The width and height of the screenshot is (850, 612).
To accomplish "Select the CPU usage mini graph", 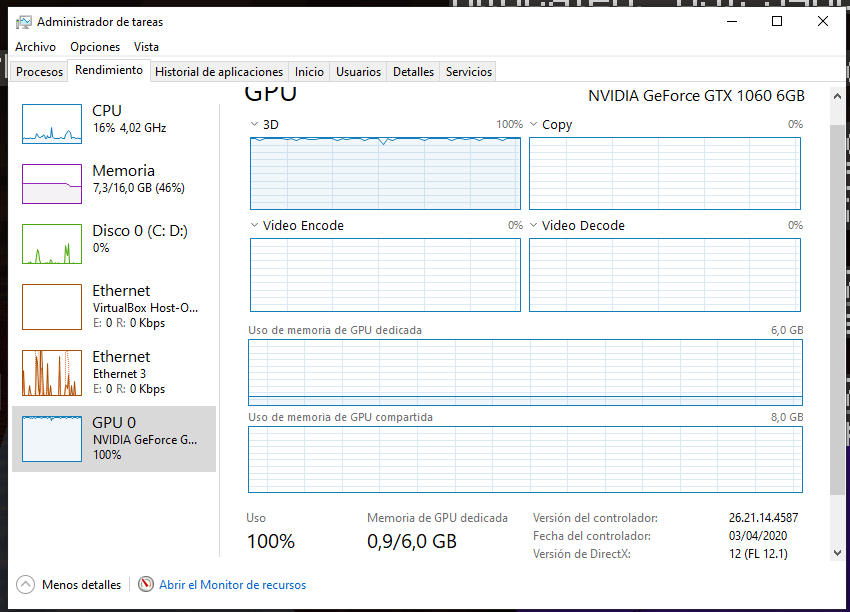I will coord(52,124).
